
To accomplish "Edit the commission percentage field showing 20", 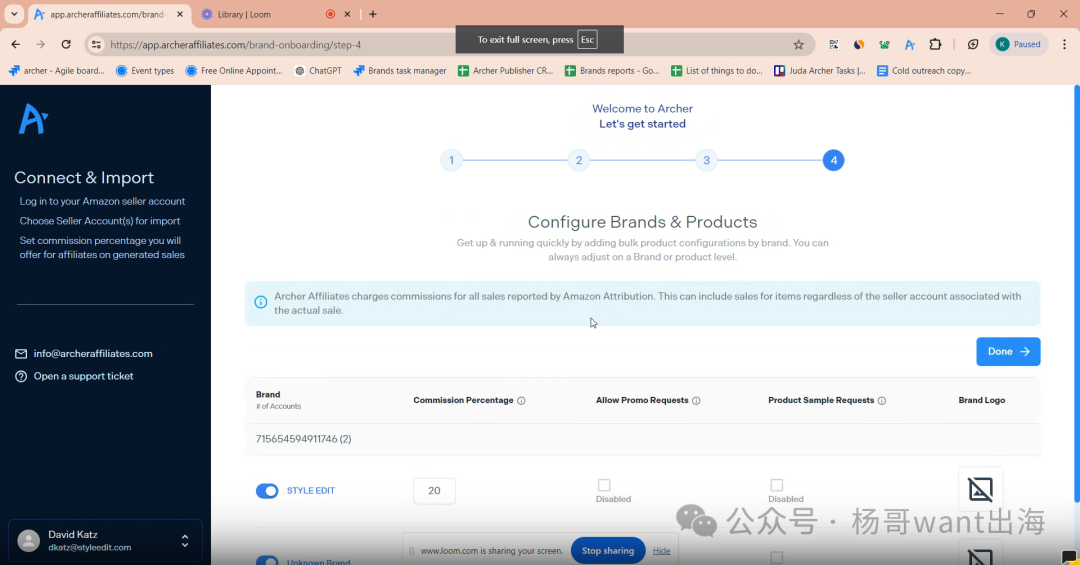I will (434, 491).
